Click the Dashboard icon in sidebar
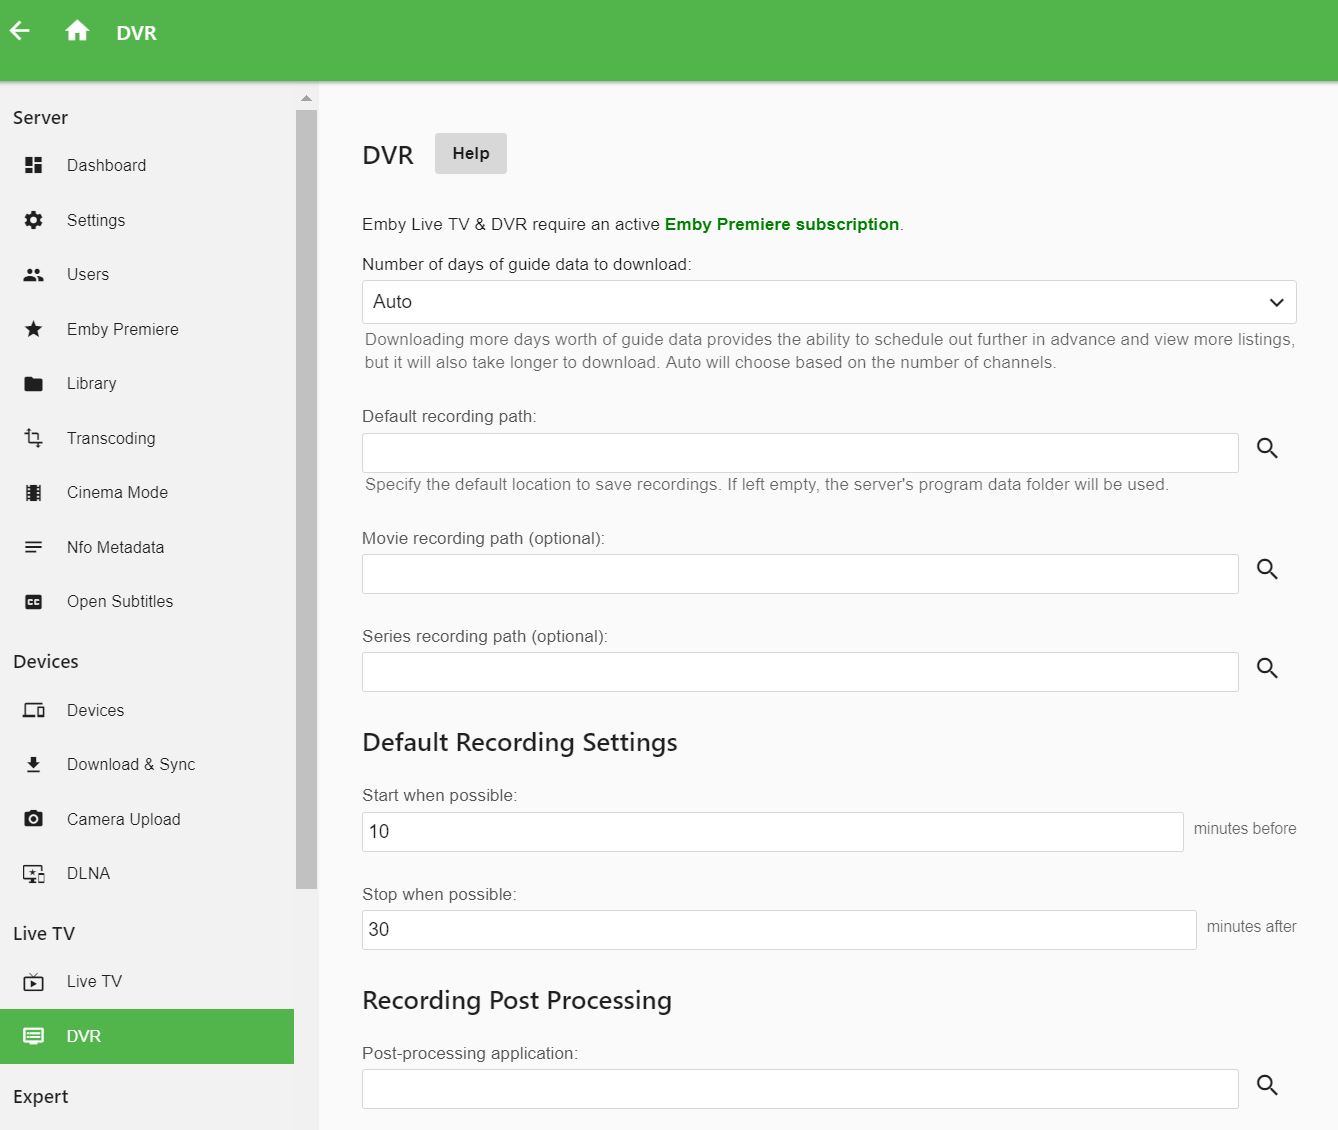This screenshot has height=1130, width=1338. pos(33,165)
